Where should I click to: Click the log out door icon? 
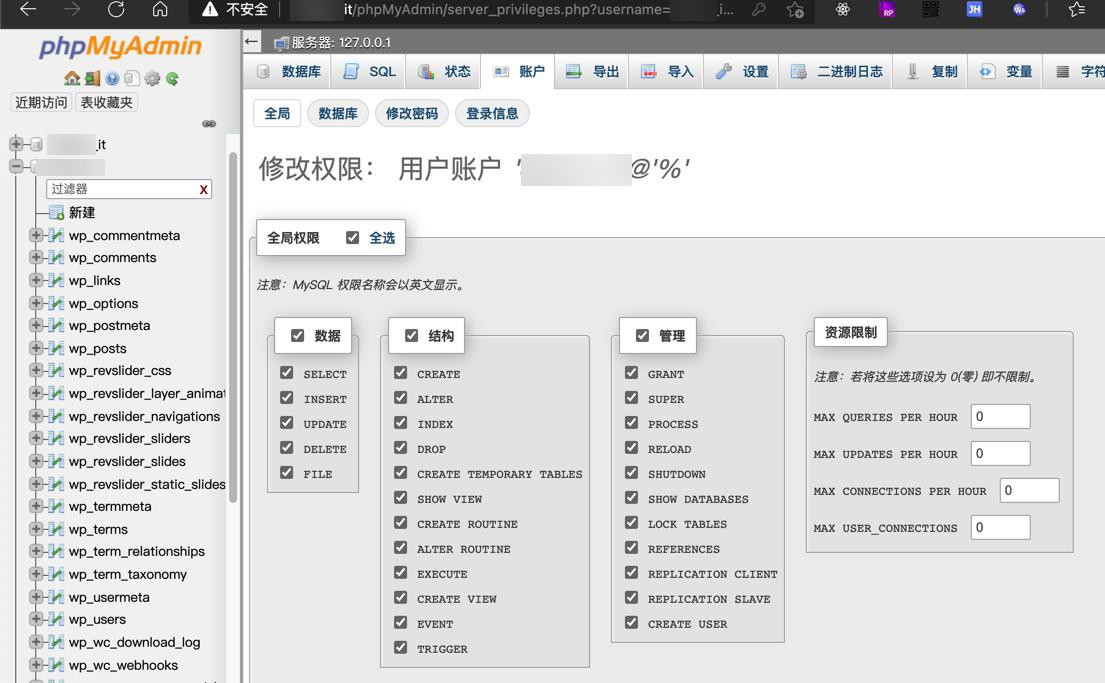point(92,78)
